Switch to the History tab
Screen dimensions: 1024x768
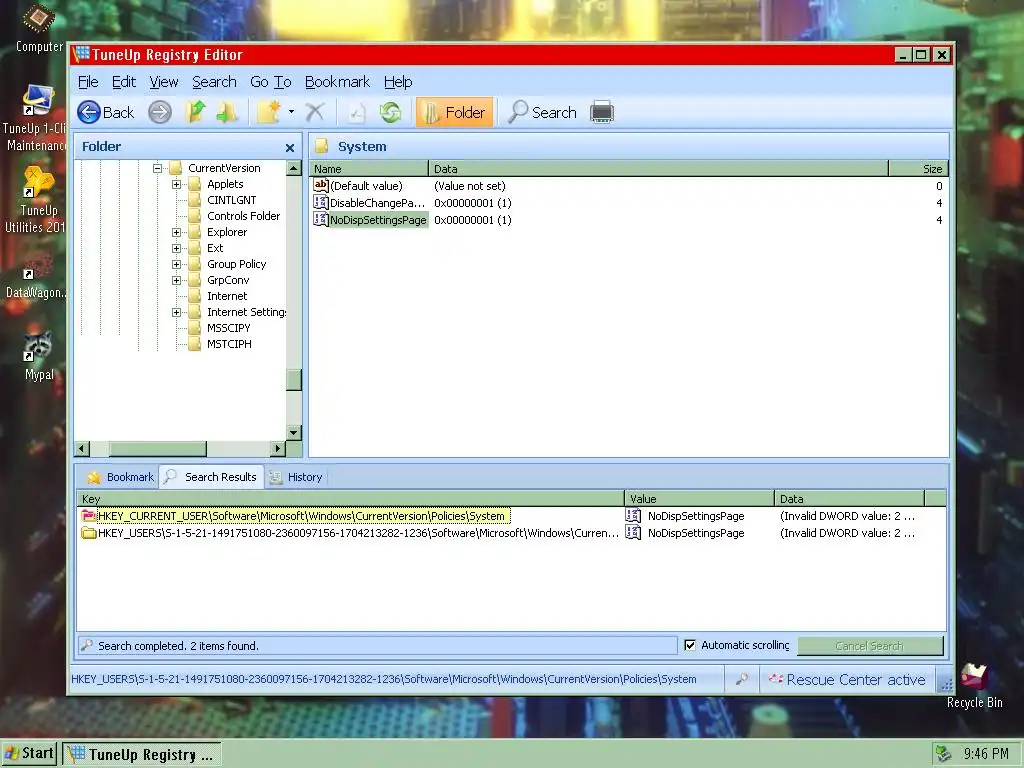(x=296, y=477)
